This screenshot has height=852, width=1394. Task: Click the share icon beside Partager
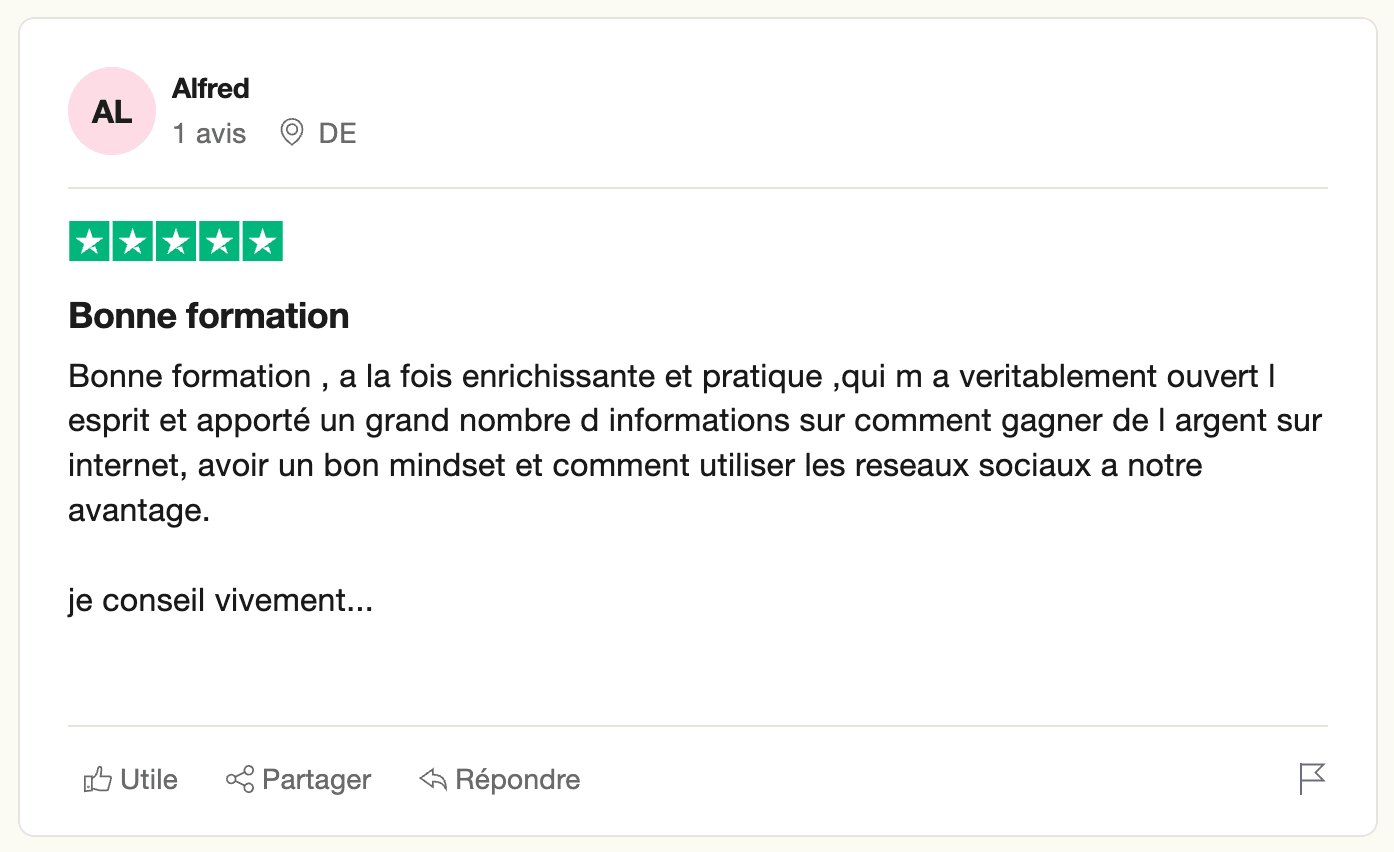pos(240,780)
